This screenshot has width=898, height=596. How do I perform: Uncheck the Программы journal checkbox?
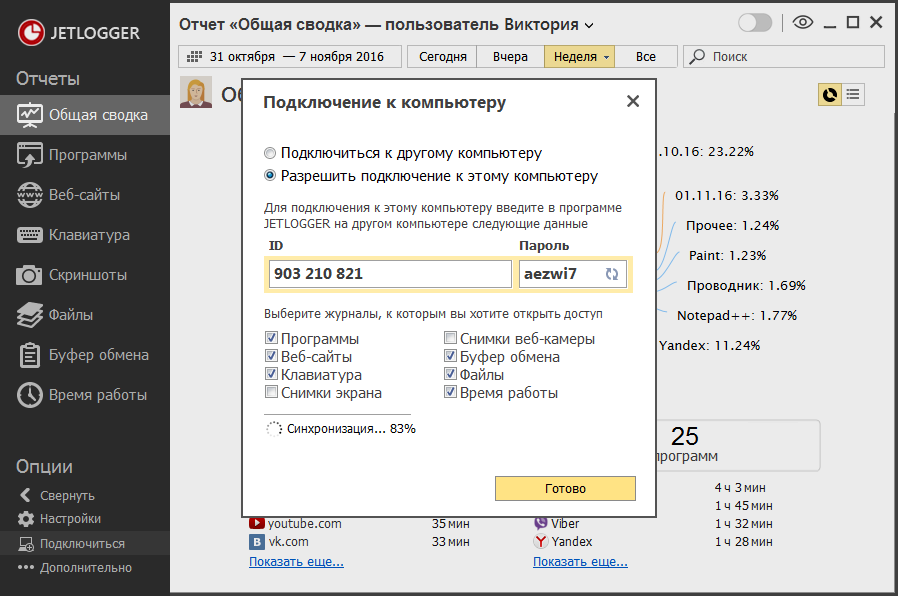point(271,338)
